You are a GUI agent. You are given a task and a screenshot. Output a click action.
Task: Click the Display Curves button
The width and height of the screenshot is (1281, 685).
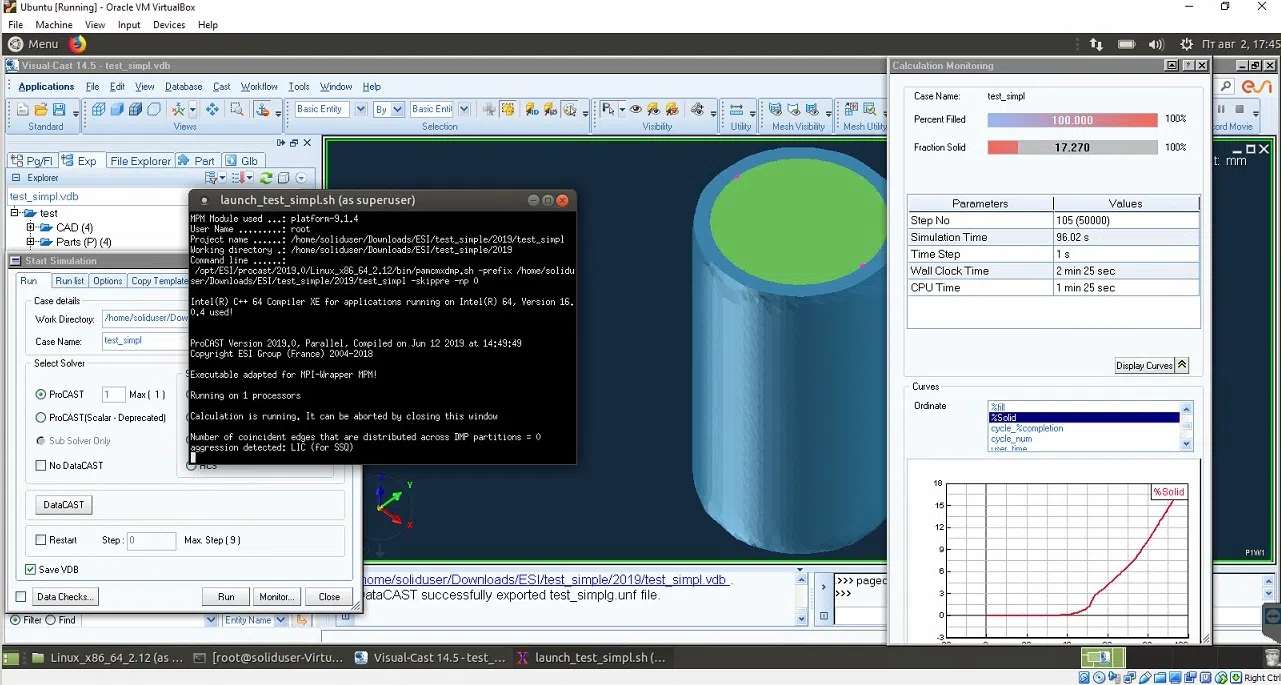[1145, 366]
